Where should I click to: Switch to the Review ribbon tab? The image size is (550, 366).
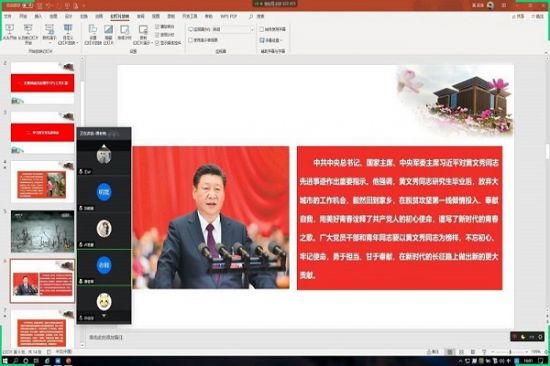(141, 16)
